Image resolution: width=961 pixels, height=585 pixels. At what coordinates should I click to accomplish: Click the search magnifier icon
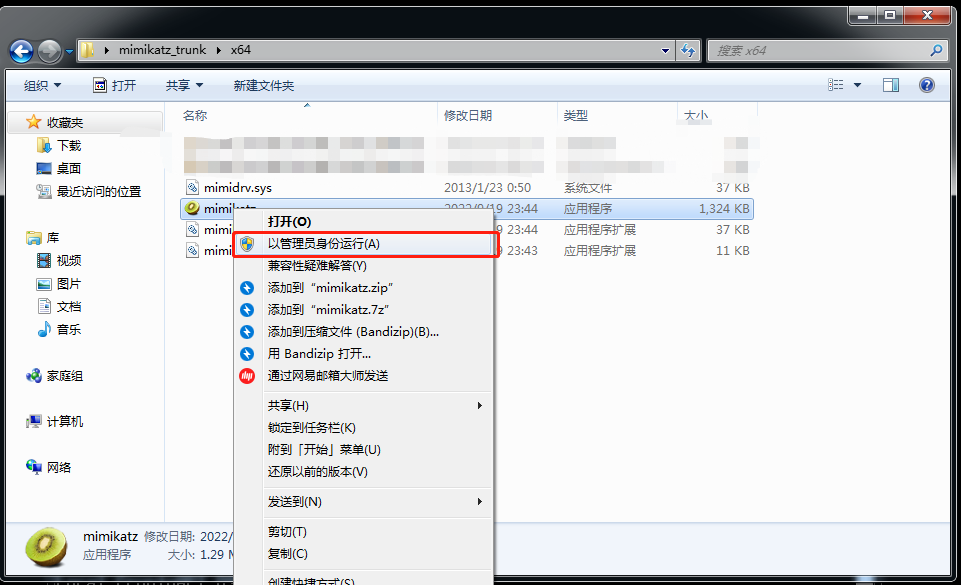(936, 50)
